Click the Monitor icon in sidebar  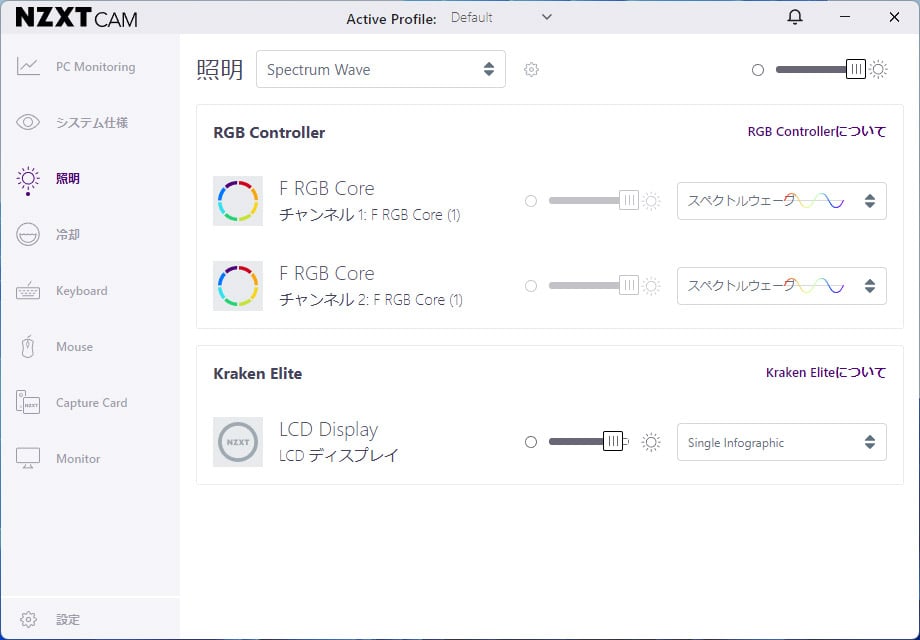(x=28, y=458)
